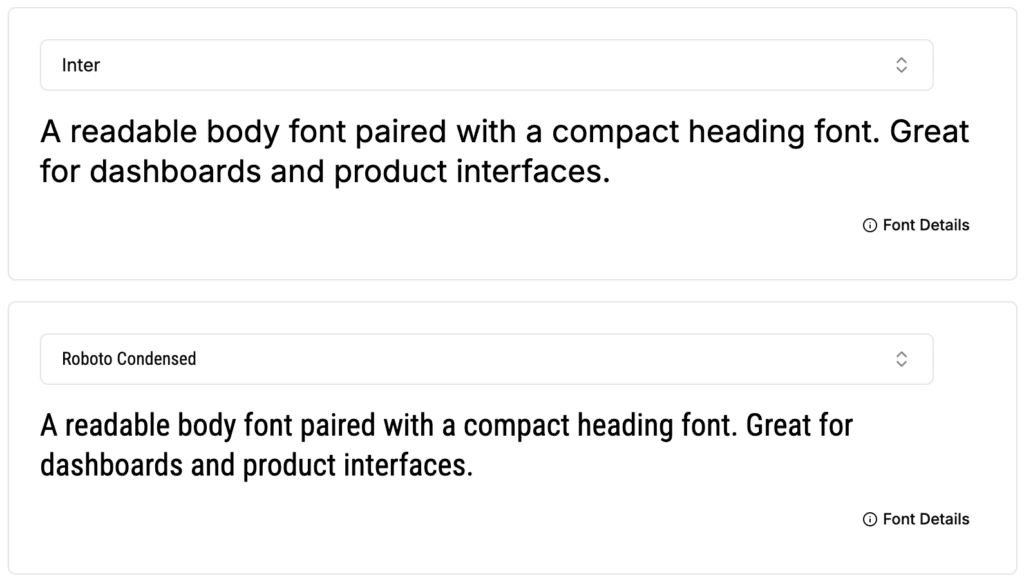Click the info icon in the Inter card
The width and height of the screenshot is (1024, 583).
click(x=869, y=226)
